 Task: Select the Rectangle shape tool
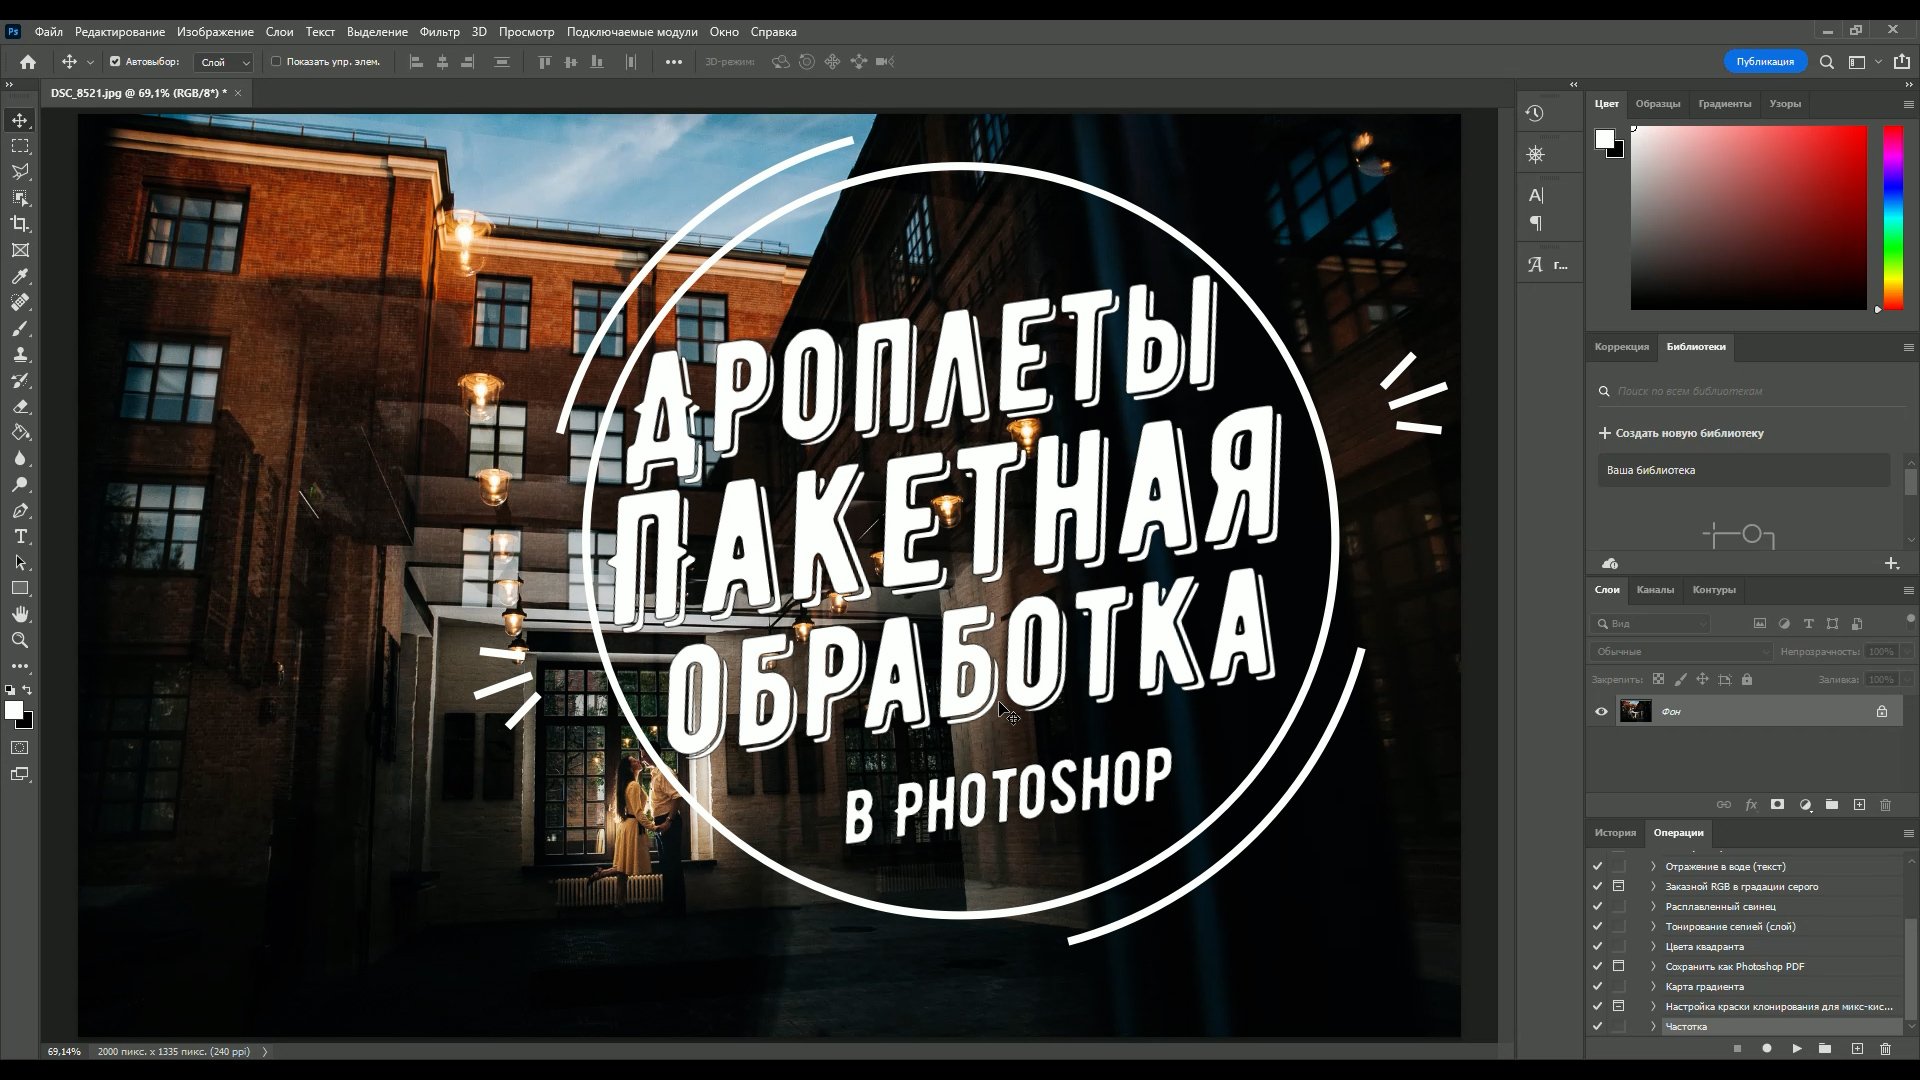(20, 588)
